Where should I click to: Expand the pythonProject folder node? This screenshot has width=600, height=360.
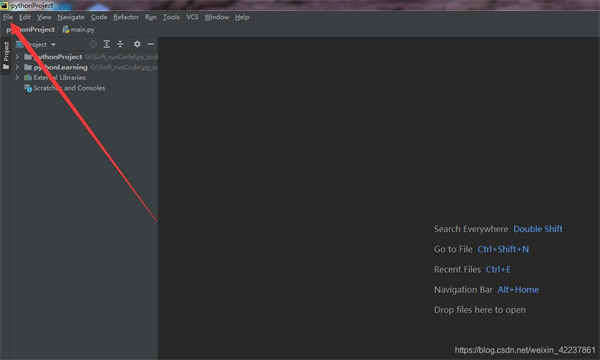[17, 57]
